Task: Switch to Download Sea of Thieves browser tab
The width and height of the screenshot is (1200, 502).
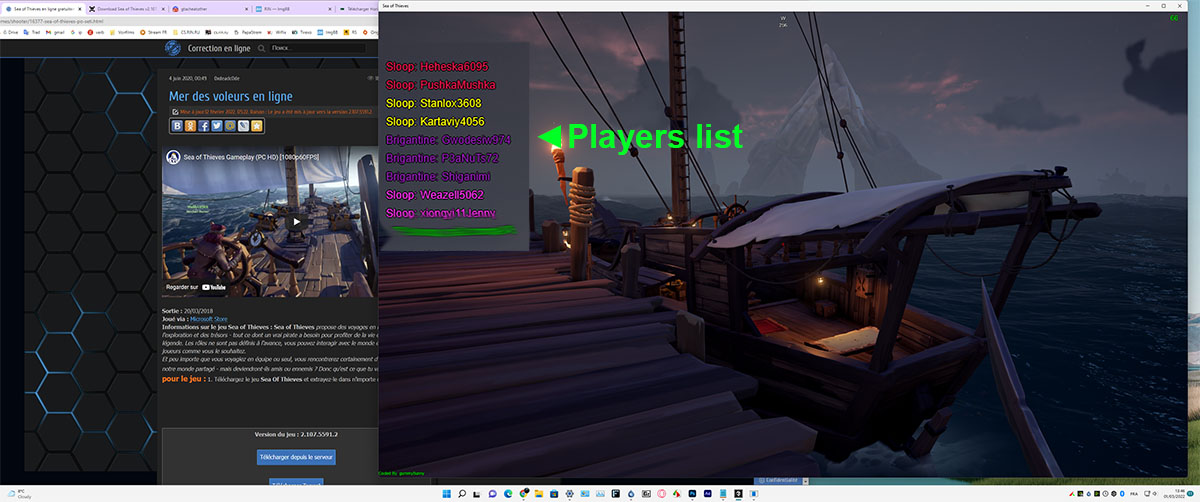Action: (127, 9)
